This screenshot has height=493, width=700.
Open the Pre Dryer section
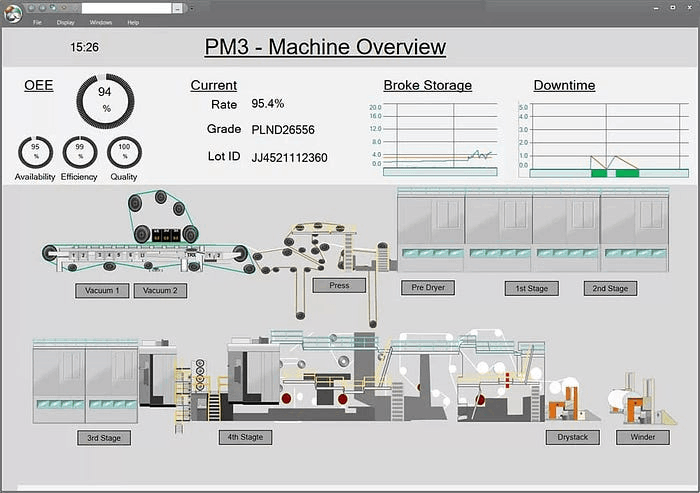(428, 288)
